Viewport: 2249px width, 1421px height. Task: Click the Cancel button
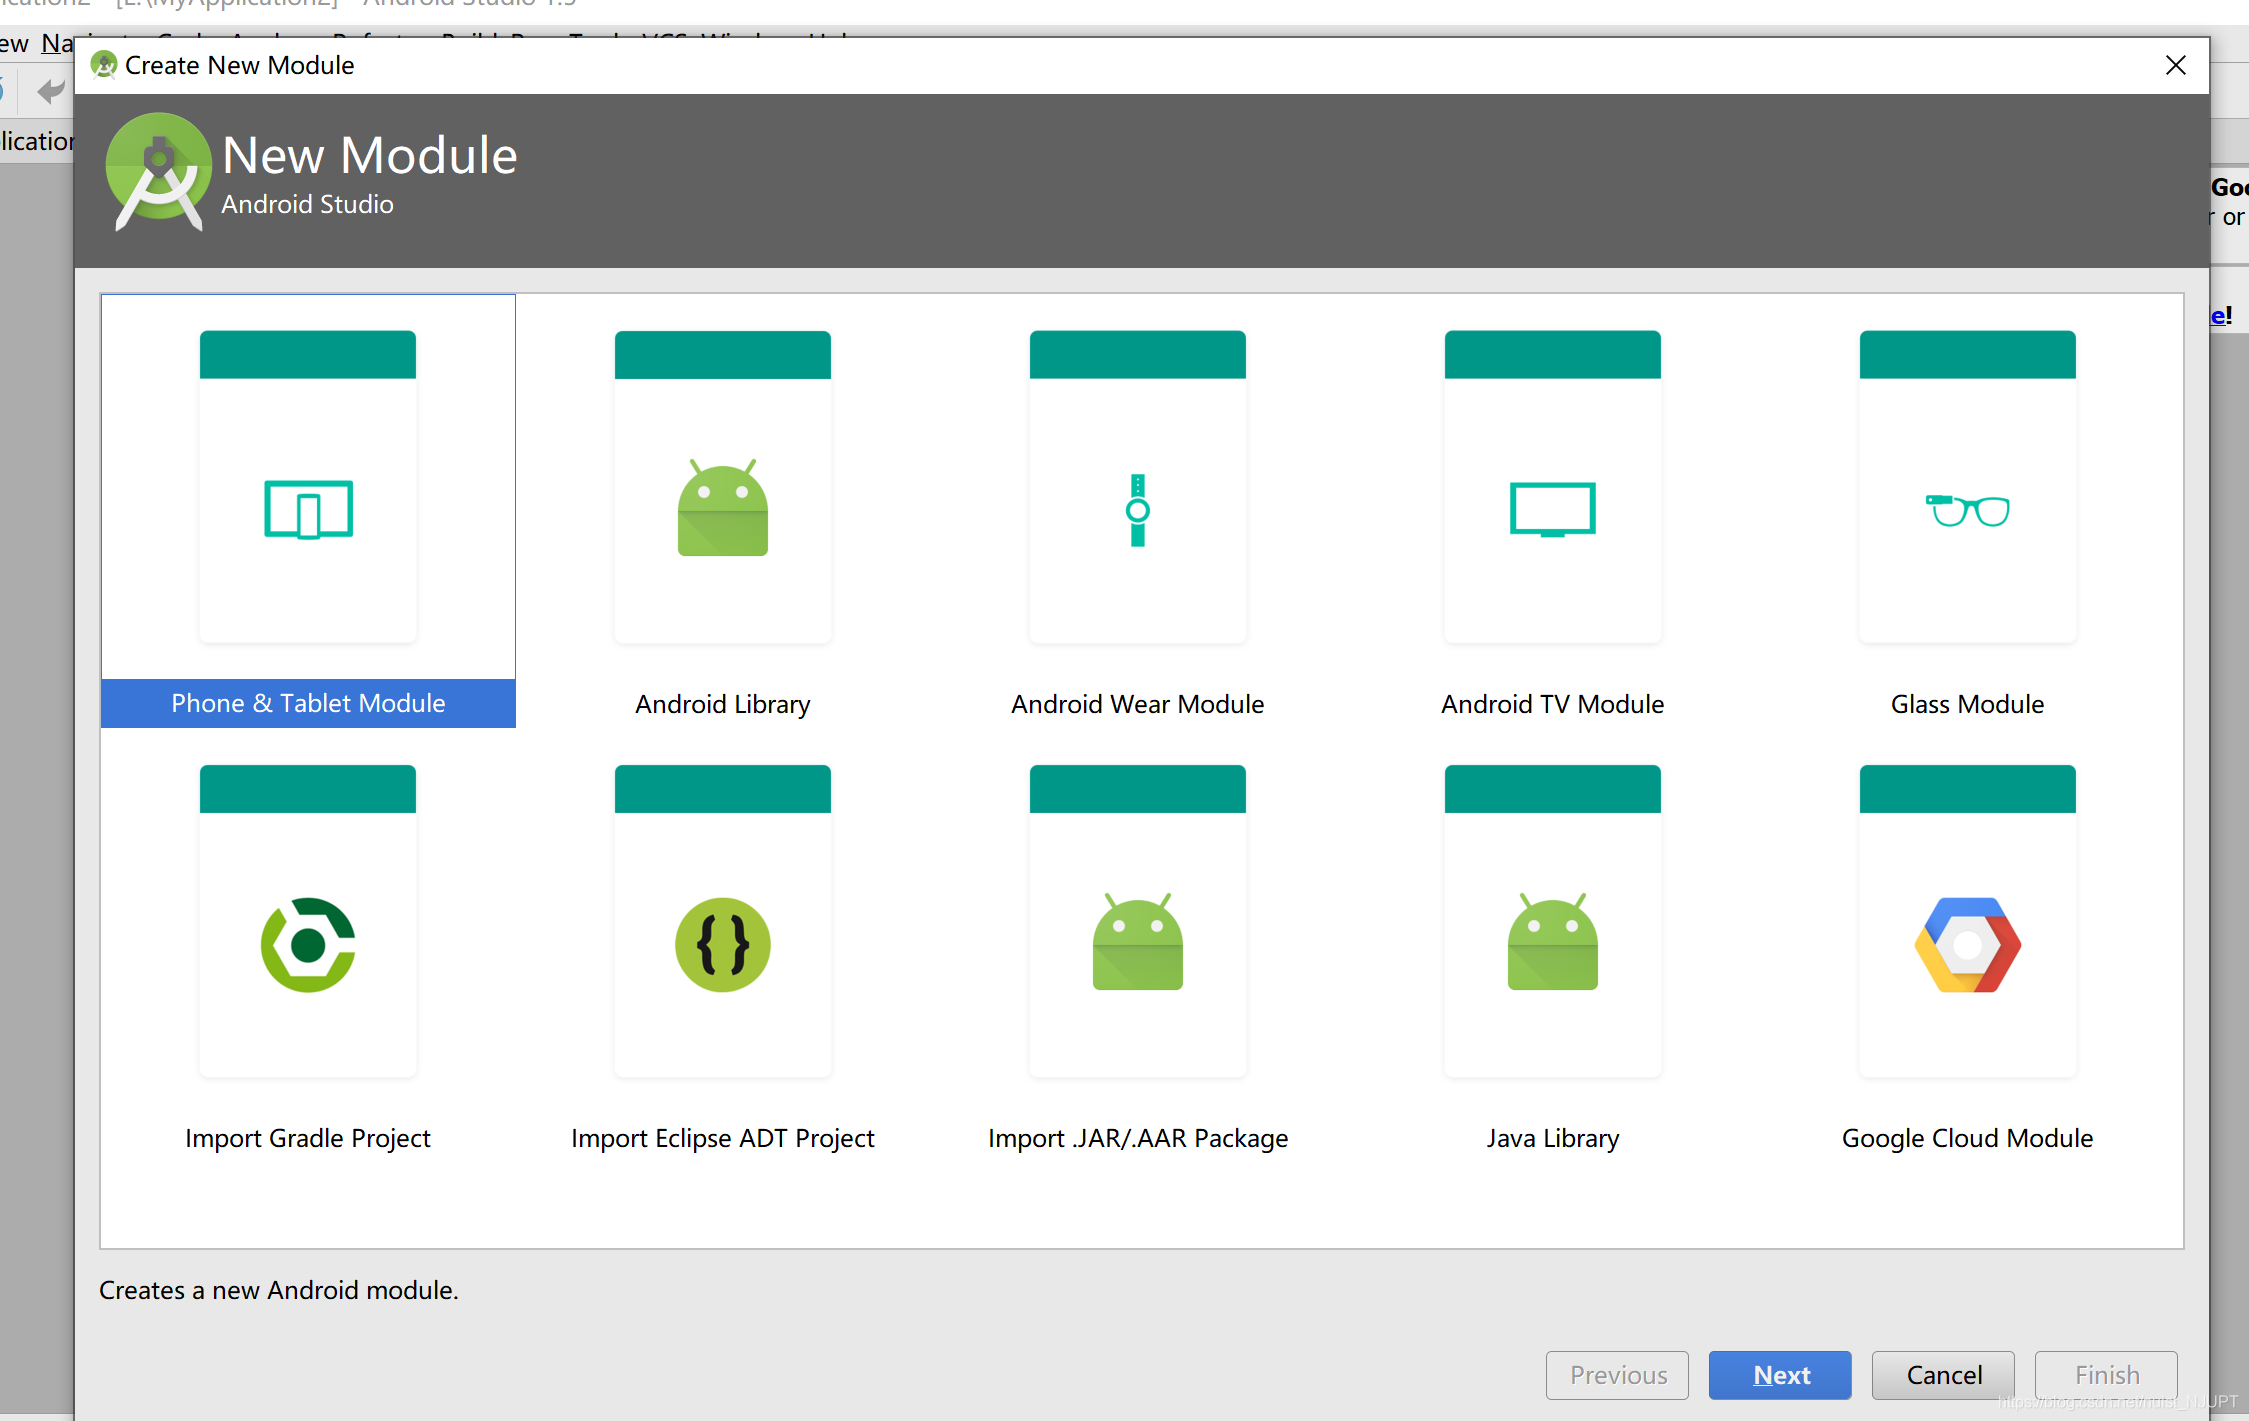coord(1943,1375)
